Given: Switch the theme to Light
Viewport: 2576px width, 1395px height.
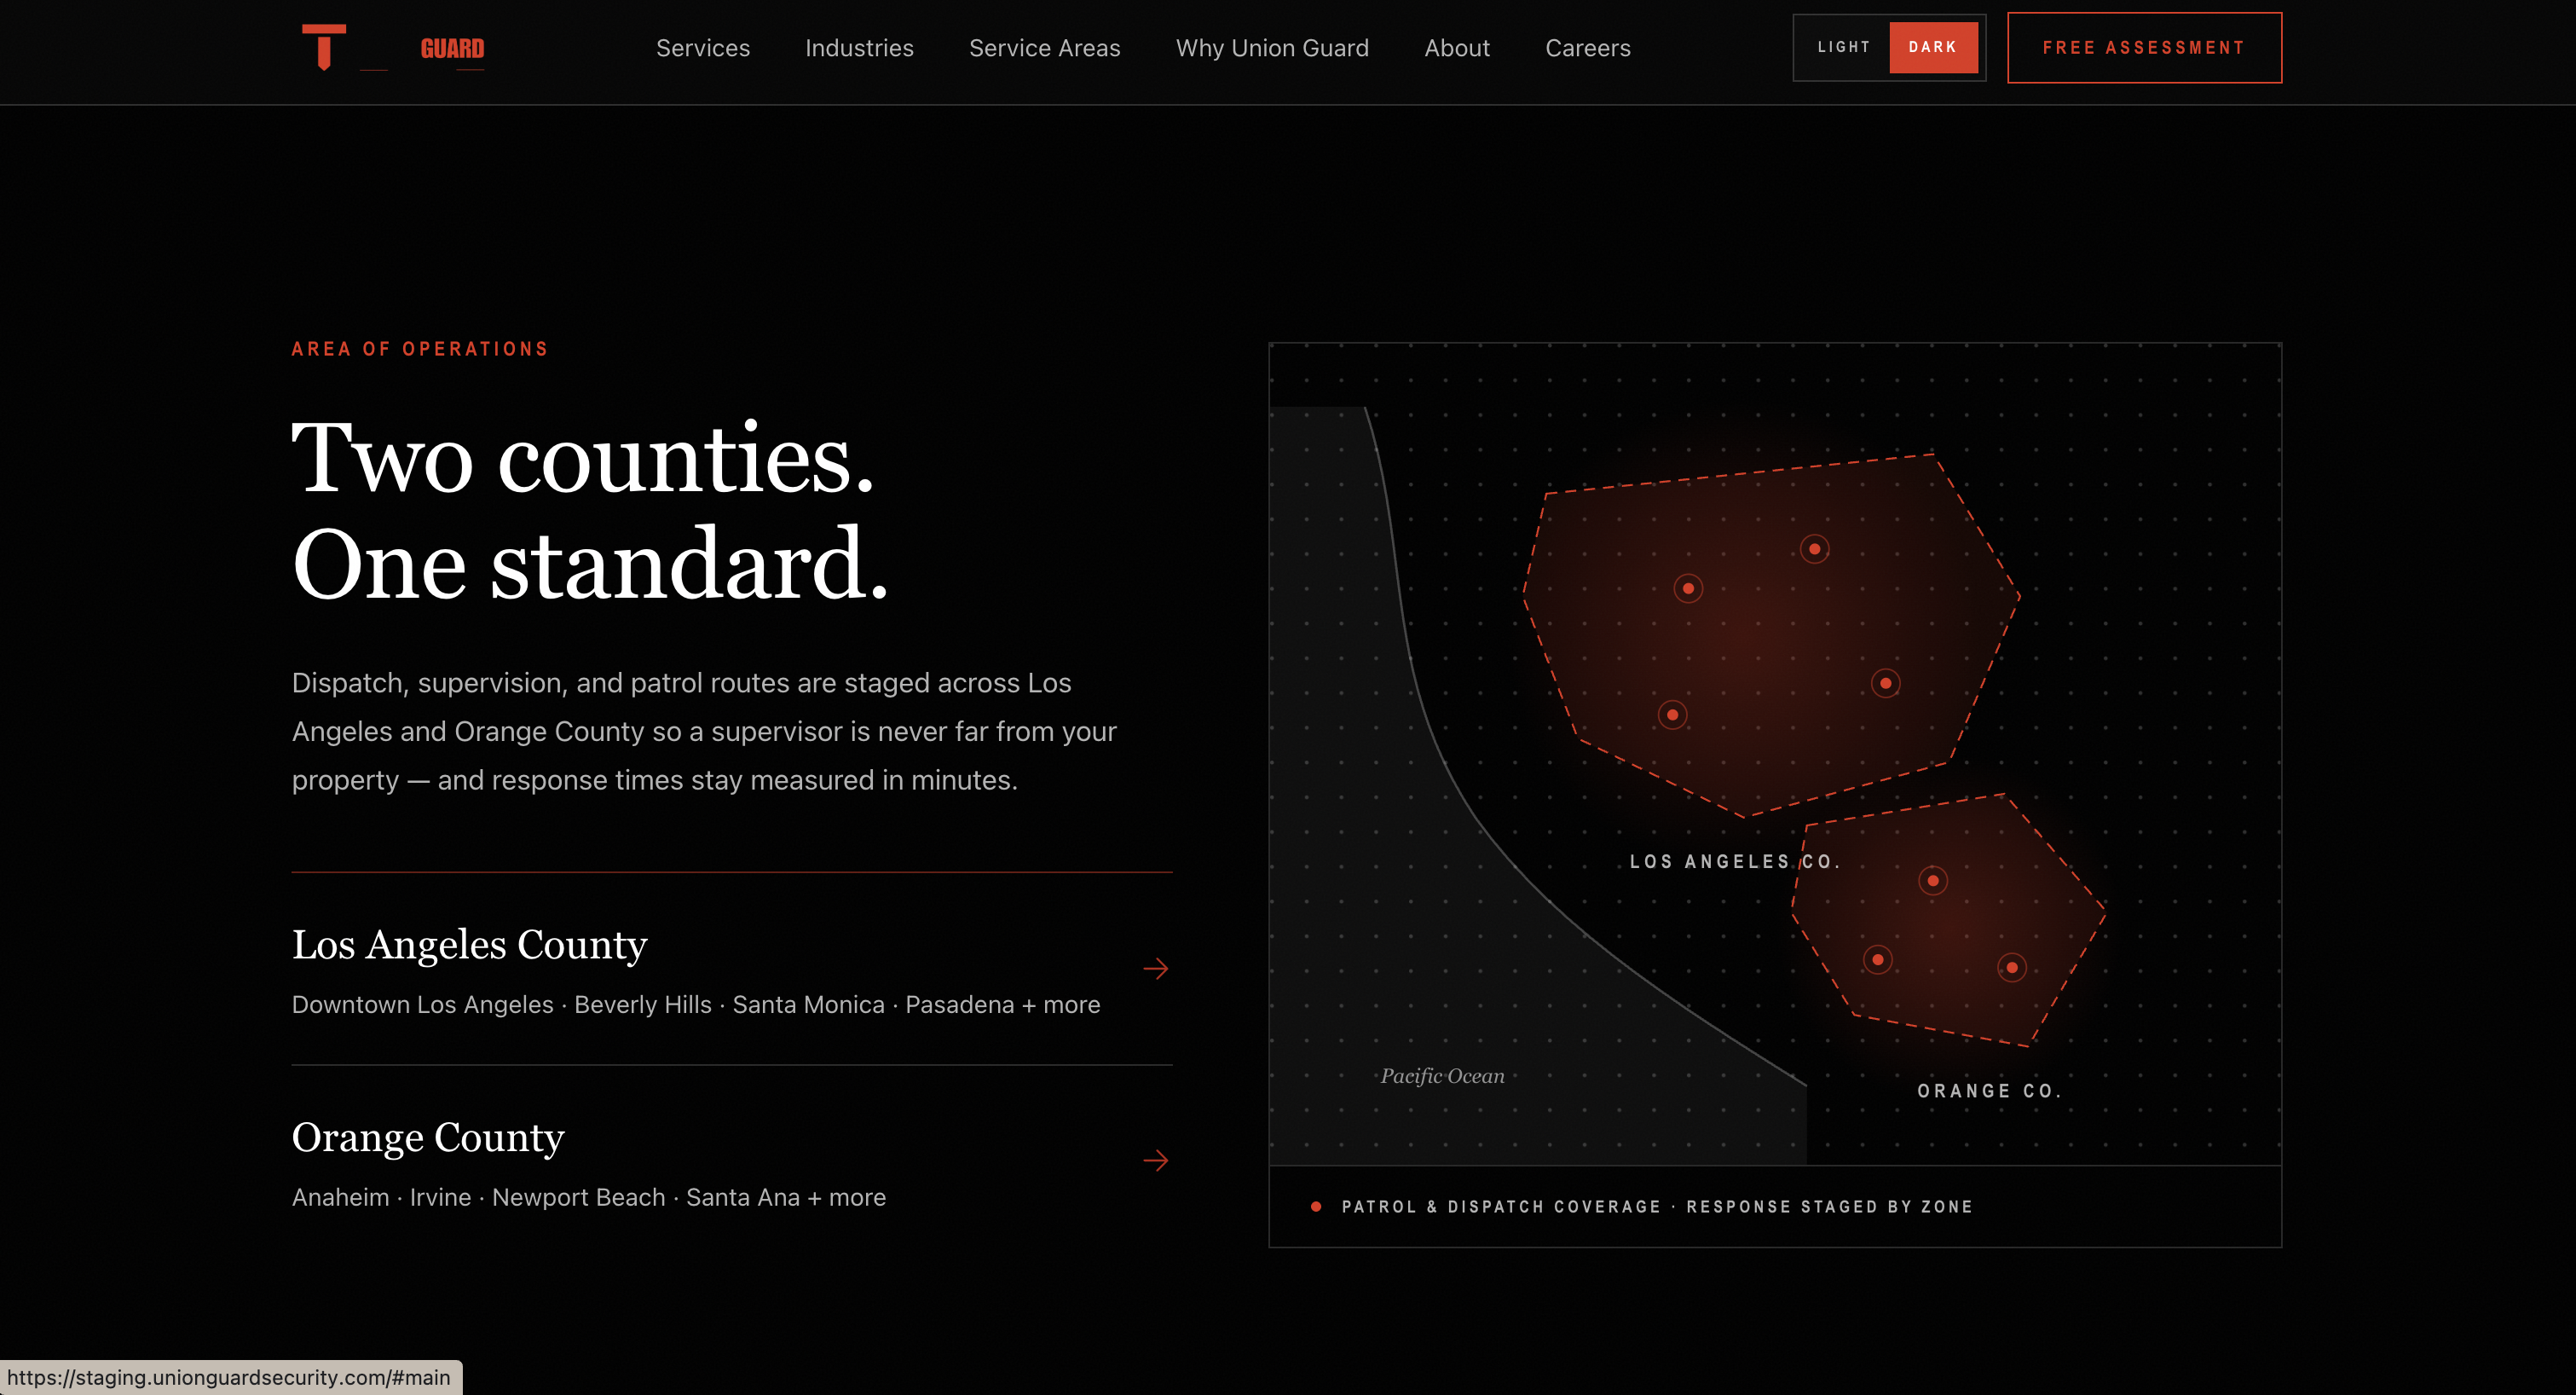Looking at the screenshot, I should [x=1843, y=47].
